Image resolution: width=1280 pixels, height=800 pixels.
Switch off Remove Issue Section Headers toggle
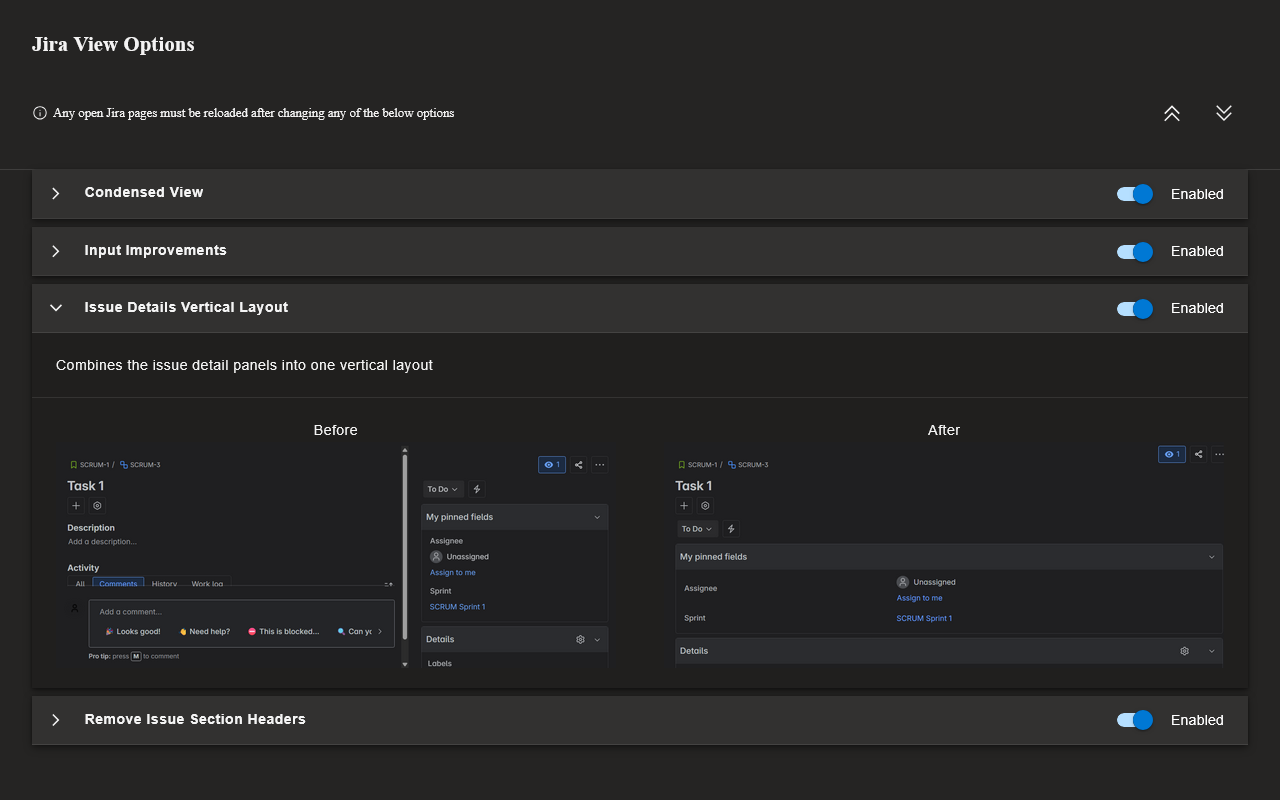[x=1135, y=720]
